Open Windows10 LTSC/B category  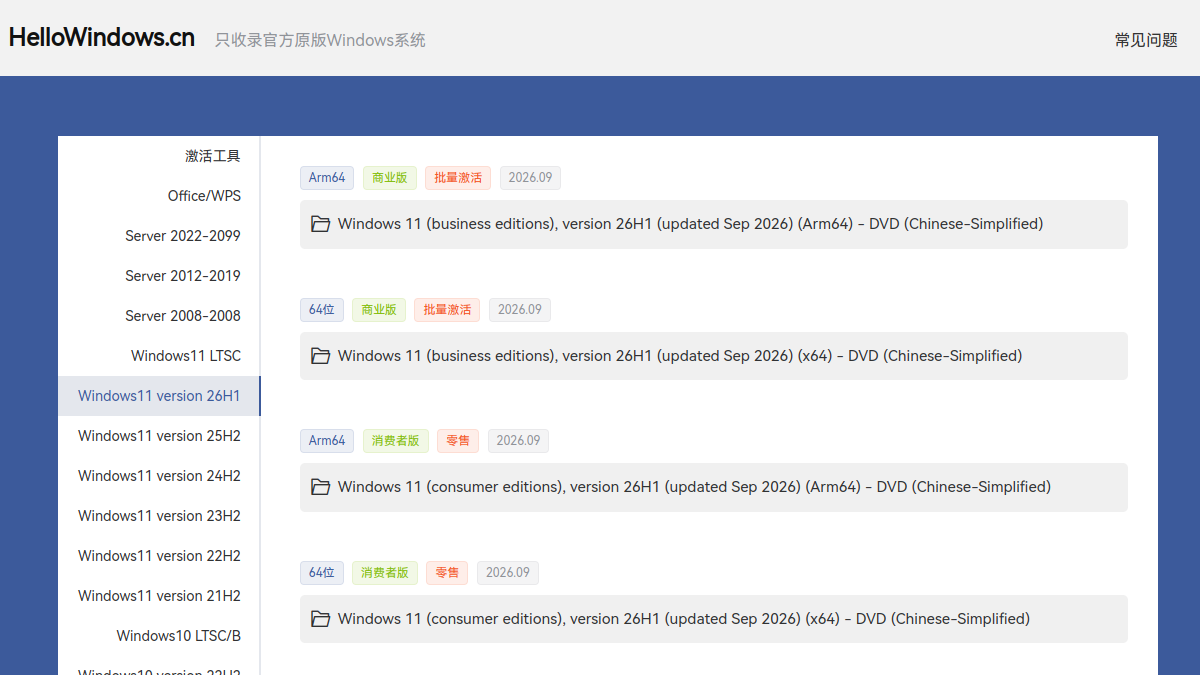pyautogui.click(x=159, y=636)
